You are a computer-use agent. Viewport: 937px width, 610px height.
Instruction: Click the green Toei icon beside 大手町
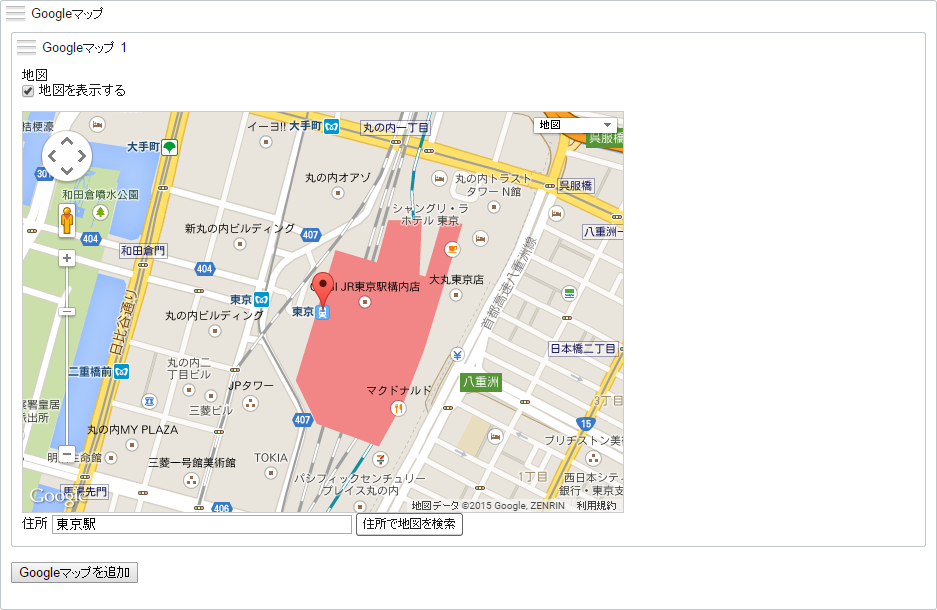click(170, 147)
